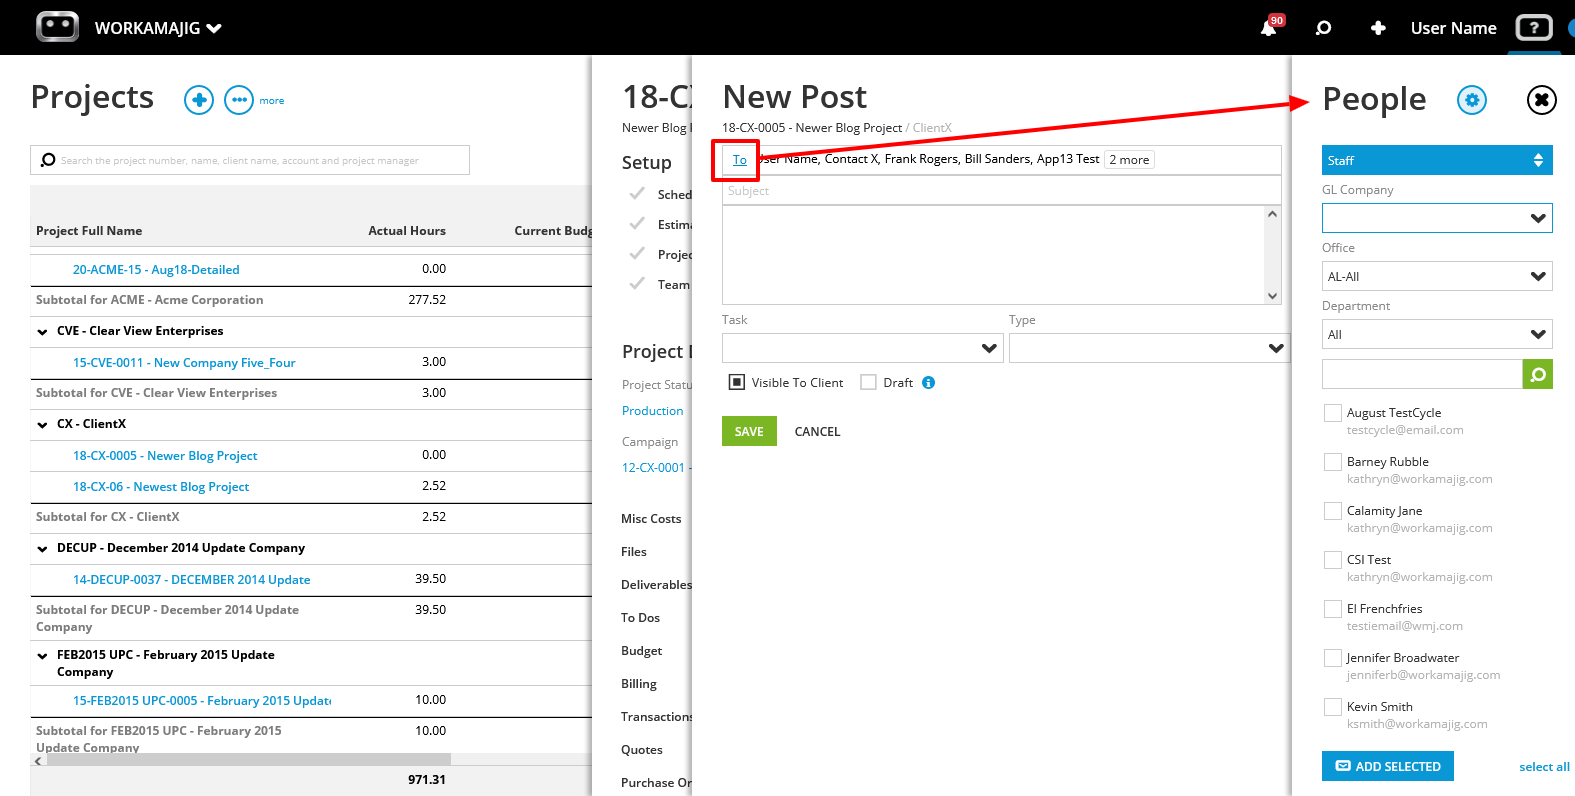Open the Type dropdown
The width and height of the screenshot is (1575, 796).
click(x=1149, y=348)
